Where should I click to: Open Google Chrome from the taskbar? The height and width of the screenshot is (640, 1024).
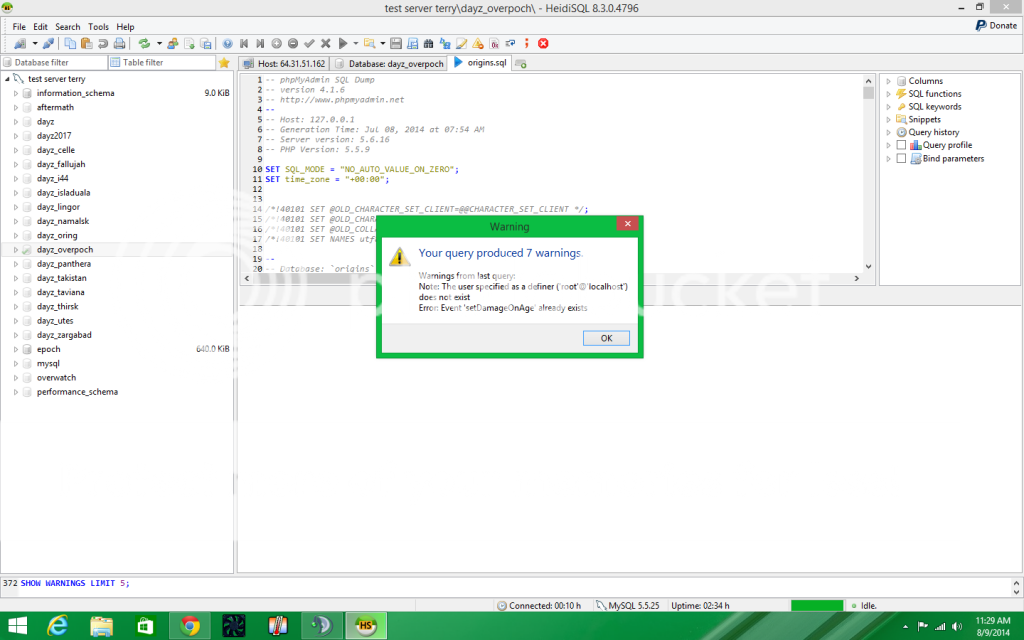[190, 626]
